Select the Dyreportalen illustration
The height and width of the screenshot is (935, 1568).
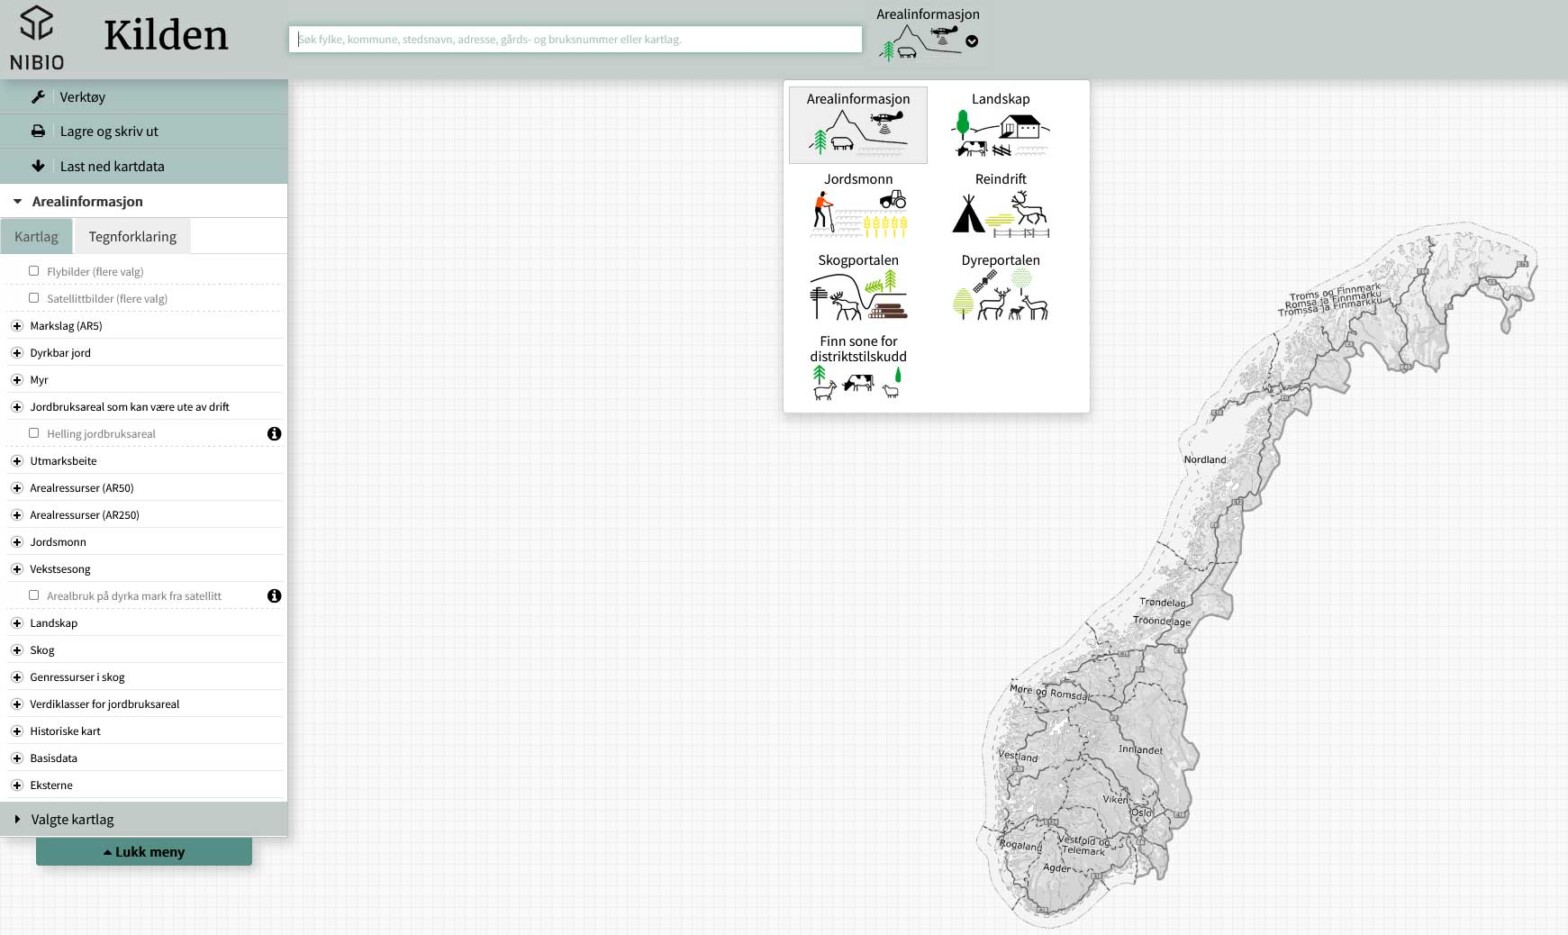click(1000, 295)
